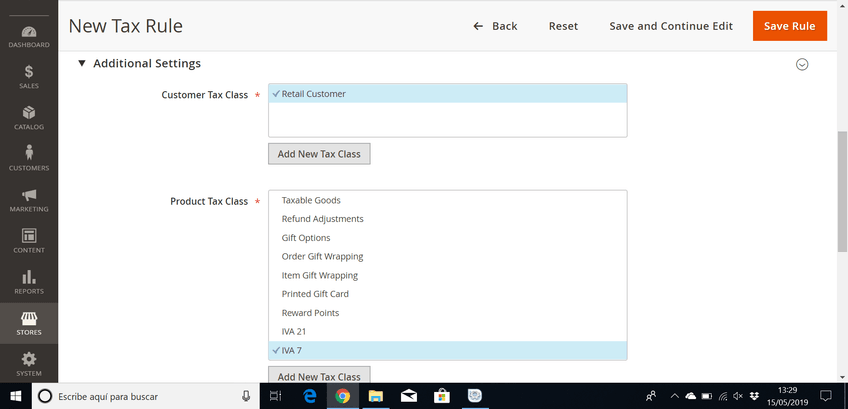Open the Sales menu in sidebar

click(x=29, y=77)
